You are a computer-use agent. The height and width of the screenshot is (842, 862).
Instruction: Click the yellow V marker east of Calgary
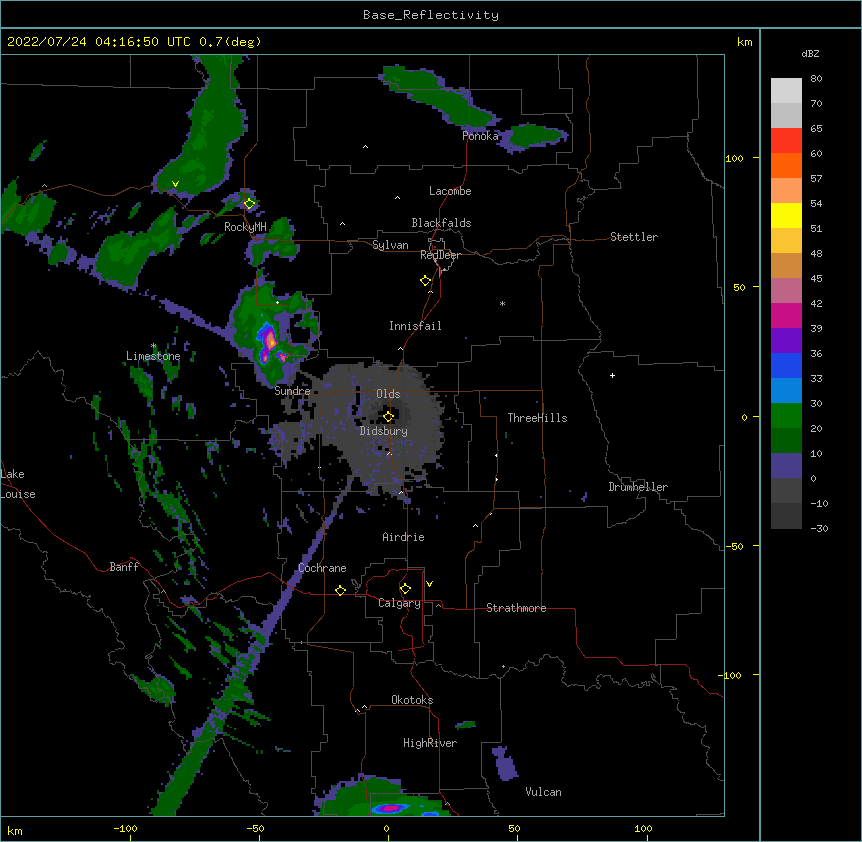[429, 584]
